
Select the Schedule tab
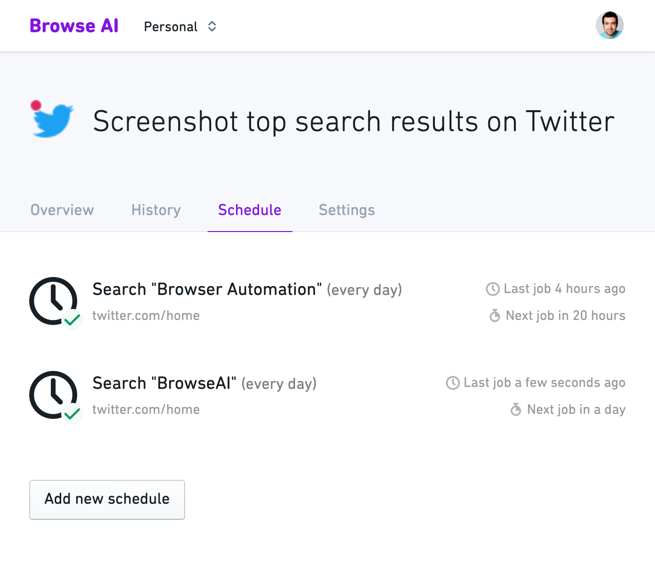coord(250,210)
